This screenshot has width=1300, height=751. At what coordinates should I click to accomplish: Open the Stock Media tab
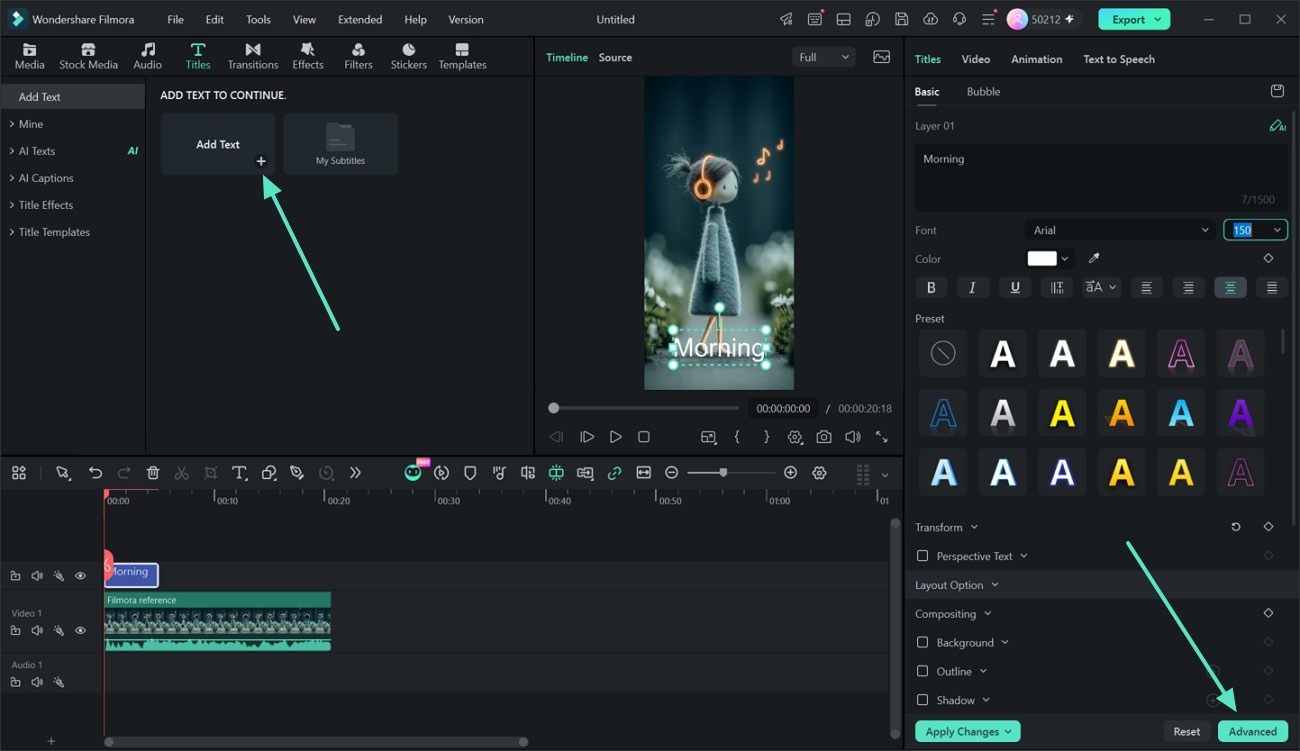pos(88,56)
